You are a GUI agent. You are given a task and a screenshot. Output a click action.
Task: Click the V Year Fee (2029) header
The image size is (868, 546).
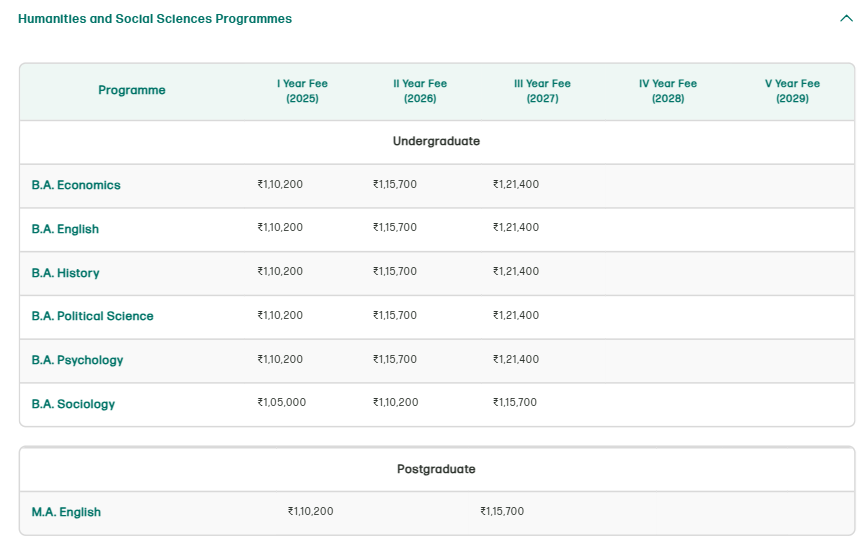click(792, 91)
